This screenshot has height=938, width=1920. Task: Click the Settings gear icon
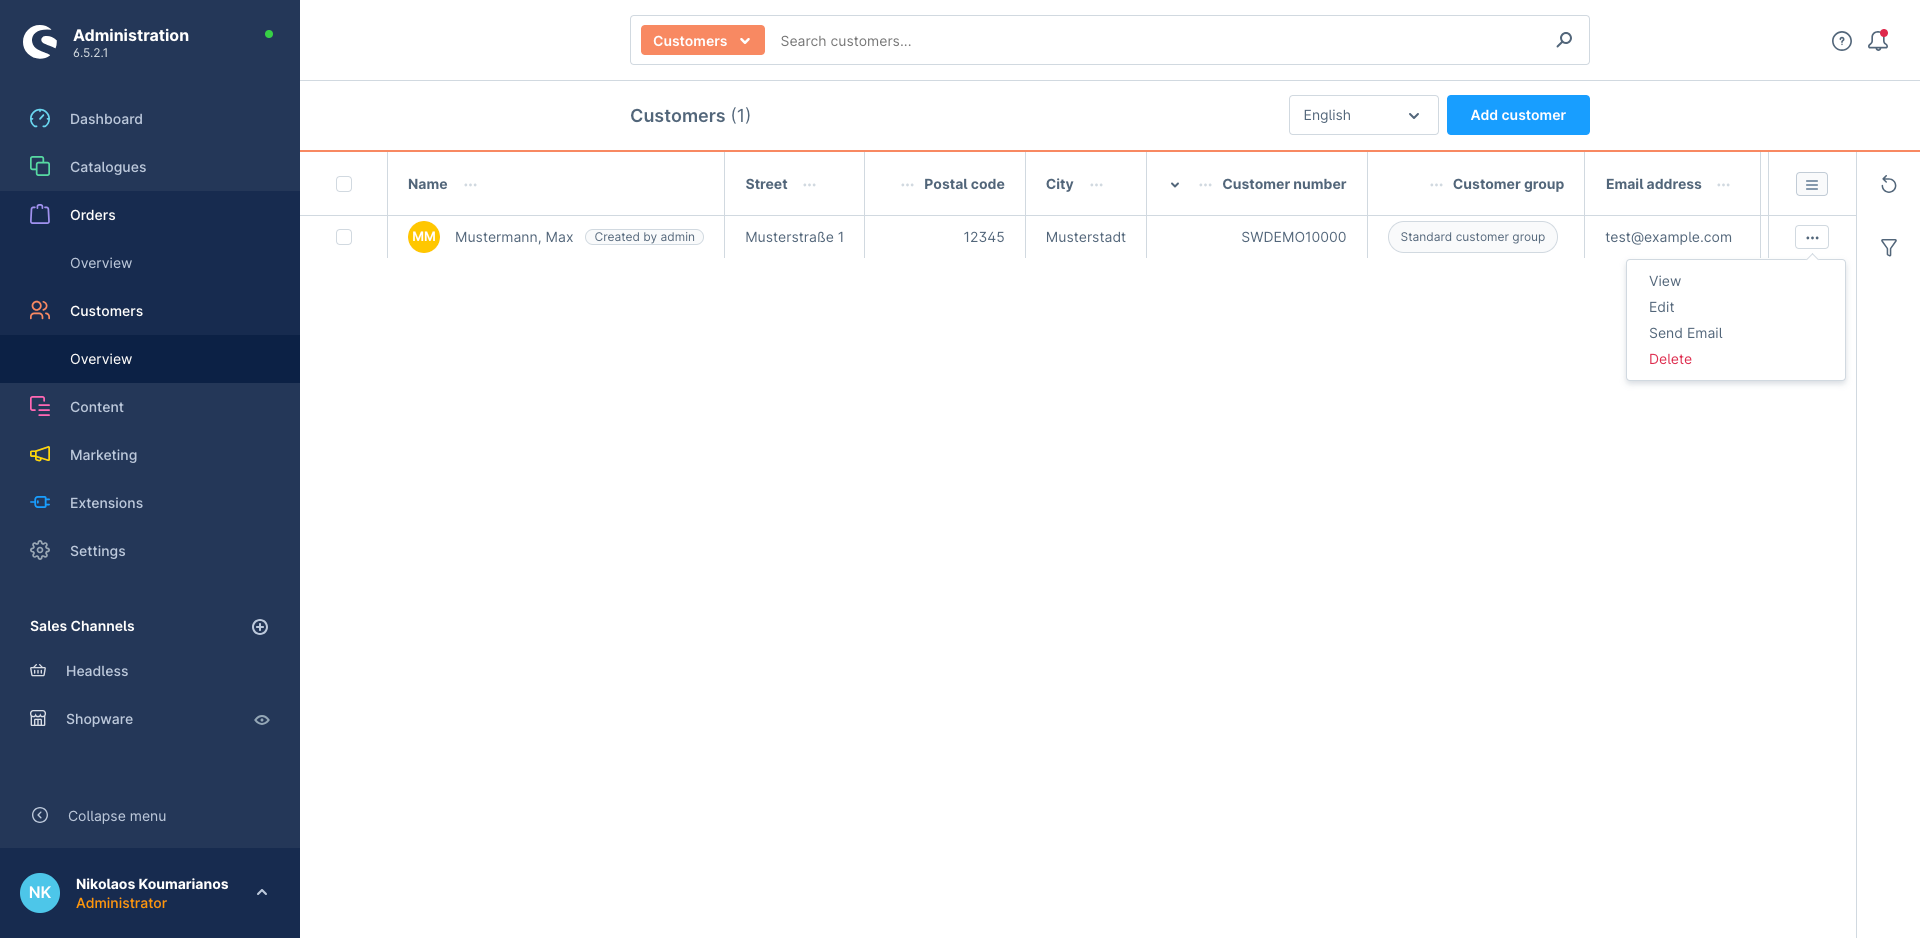[40, 550]
